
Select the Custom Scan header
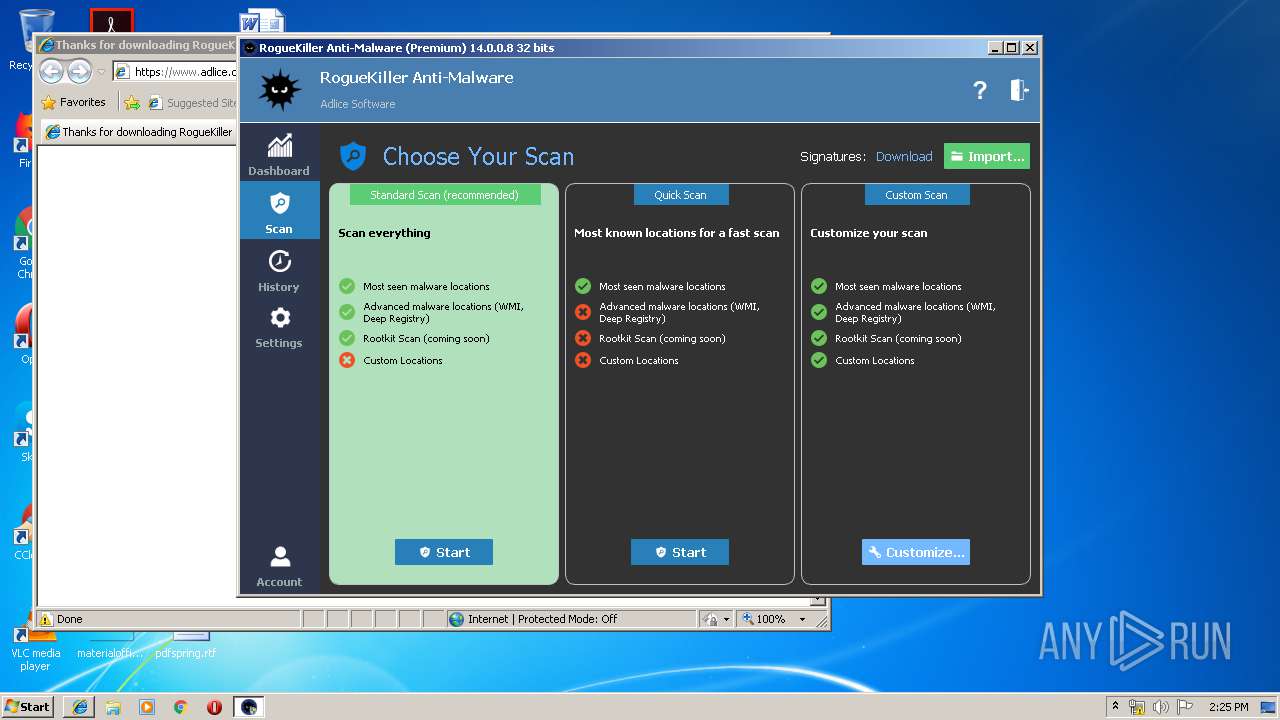tap(916, 195)
